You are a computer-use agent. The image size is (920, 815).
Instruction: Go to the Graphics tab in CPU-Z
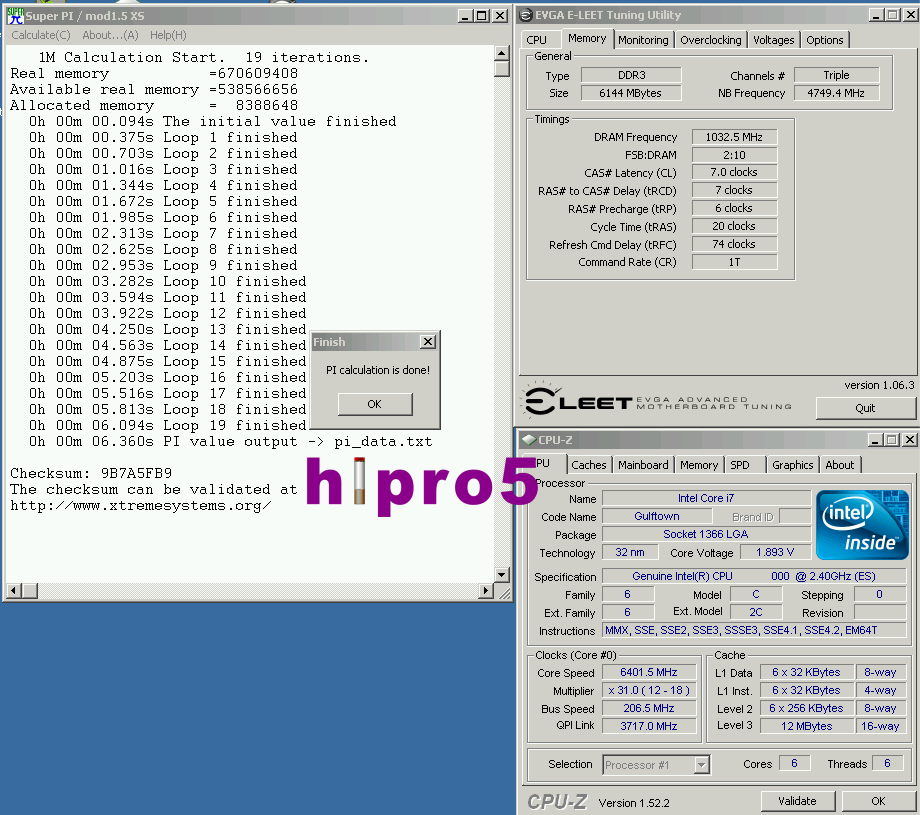point(793,465)
